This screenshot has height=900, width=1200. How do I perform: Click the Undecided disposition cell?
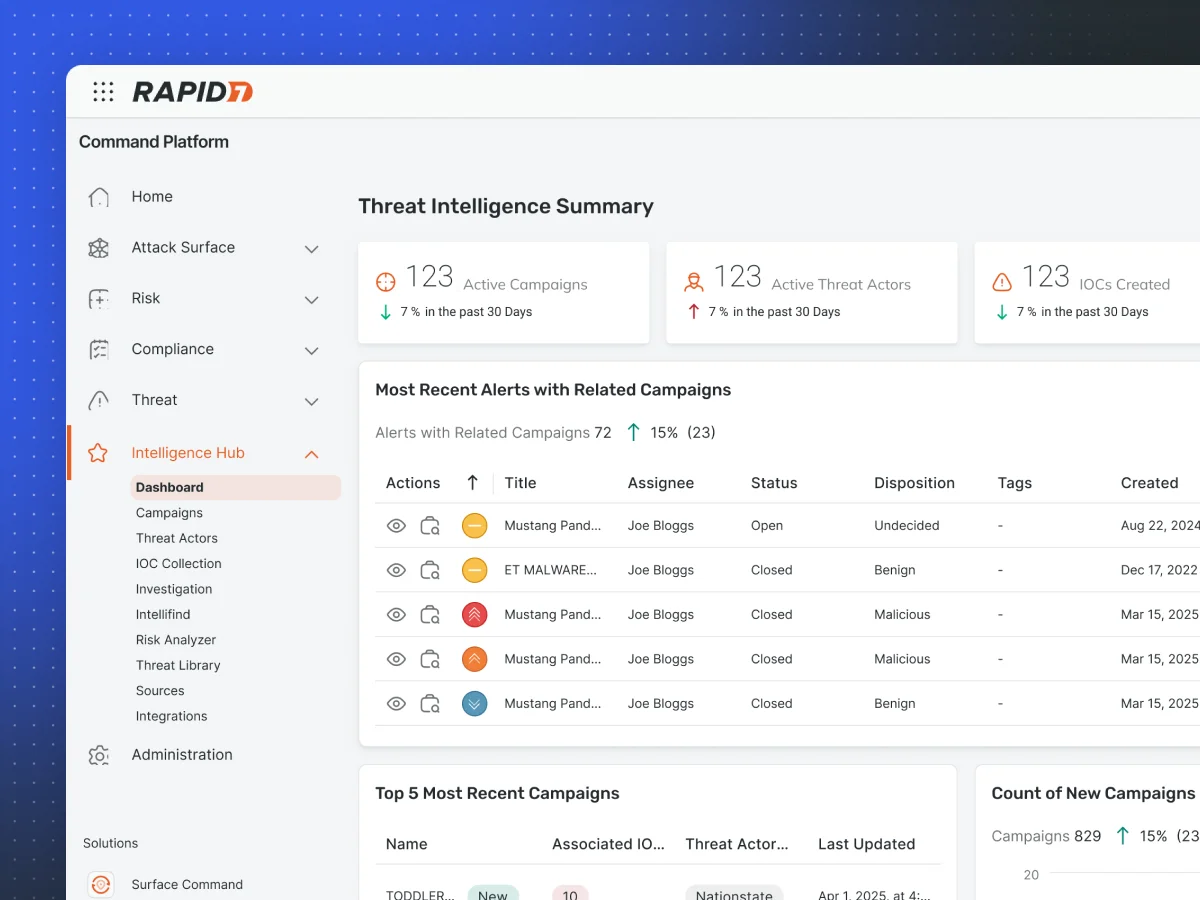(x=907, y=526)
